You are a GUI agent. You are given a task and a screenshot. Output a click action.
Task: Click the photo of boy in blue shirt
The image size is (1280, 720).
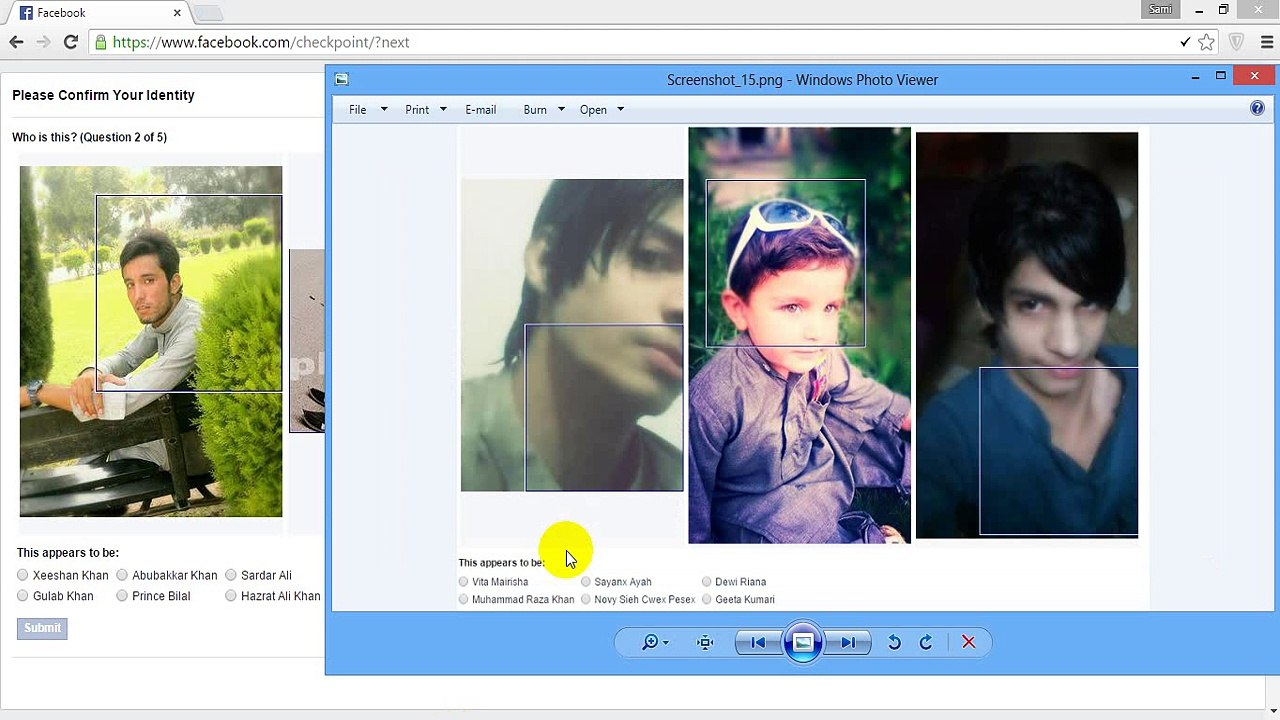(1027, 335)
